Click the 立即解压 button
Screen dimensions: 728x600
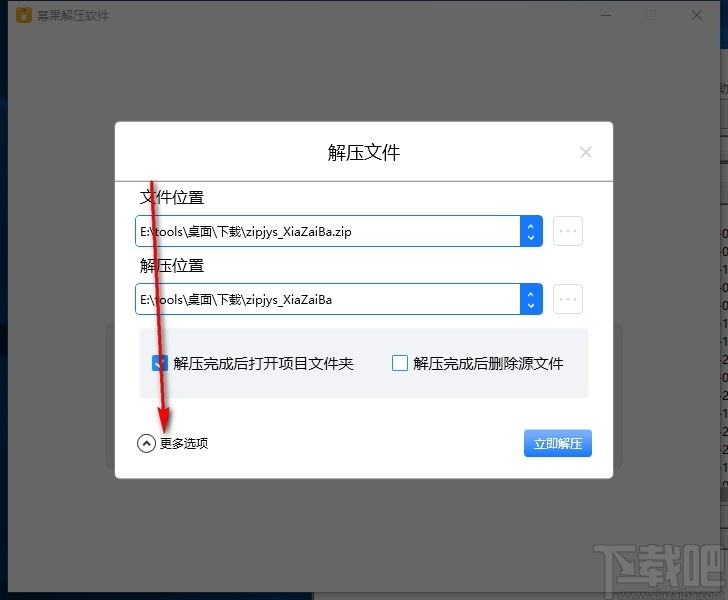(x=558, y=443)
